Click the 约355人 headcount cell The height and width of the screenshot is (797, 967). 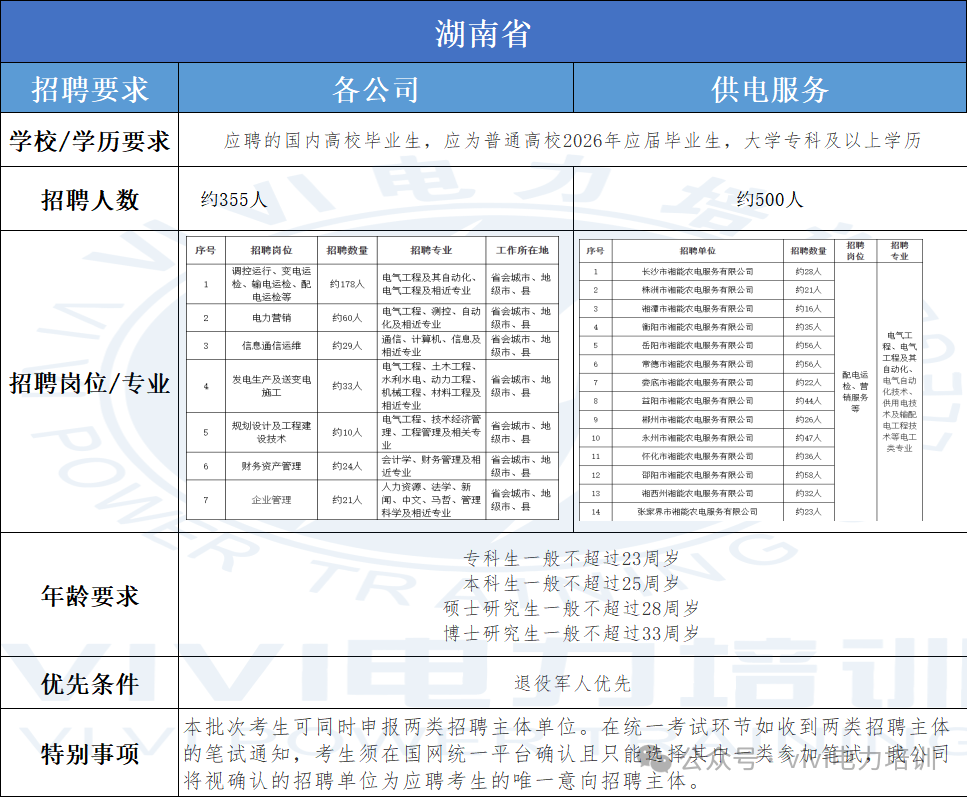[x=234, y=200]
